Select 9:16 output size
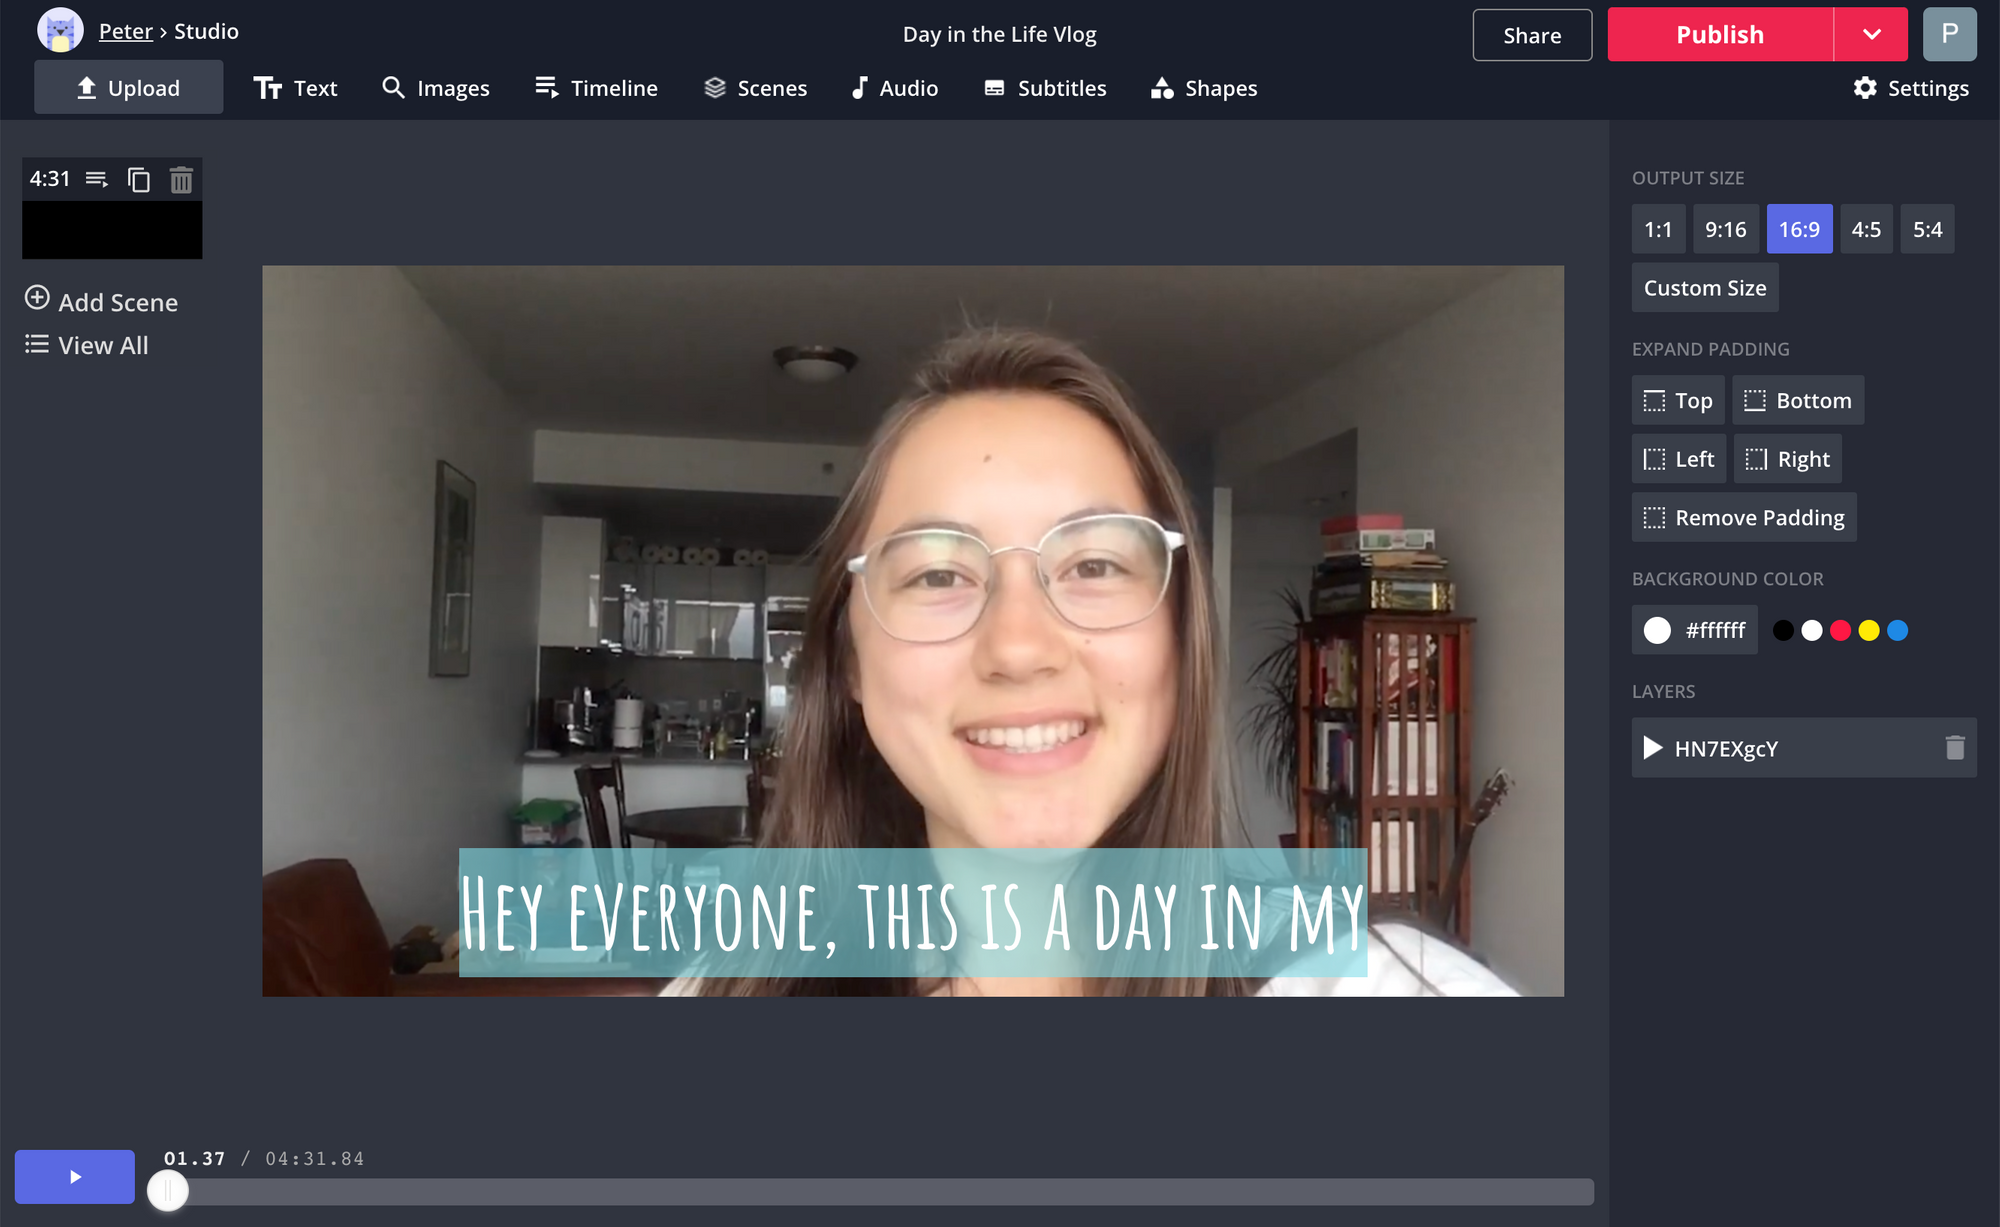The image size is (2000, 1227). (1725, 229)
